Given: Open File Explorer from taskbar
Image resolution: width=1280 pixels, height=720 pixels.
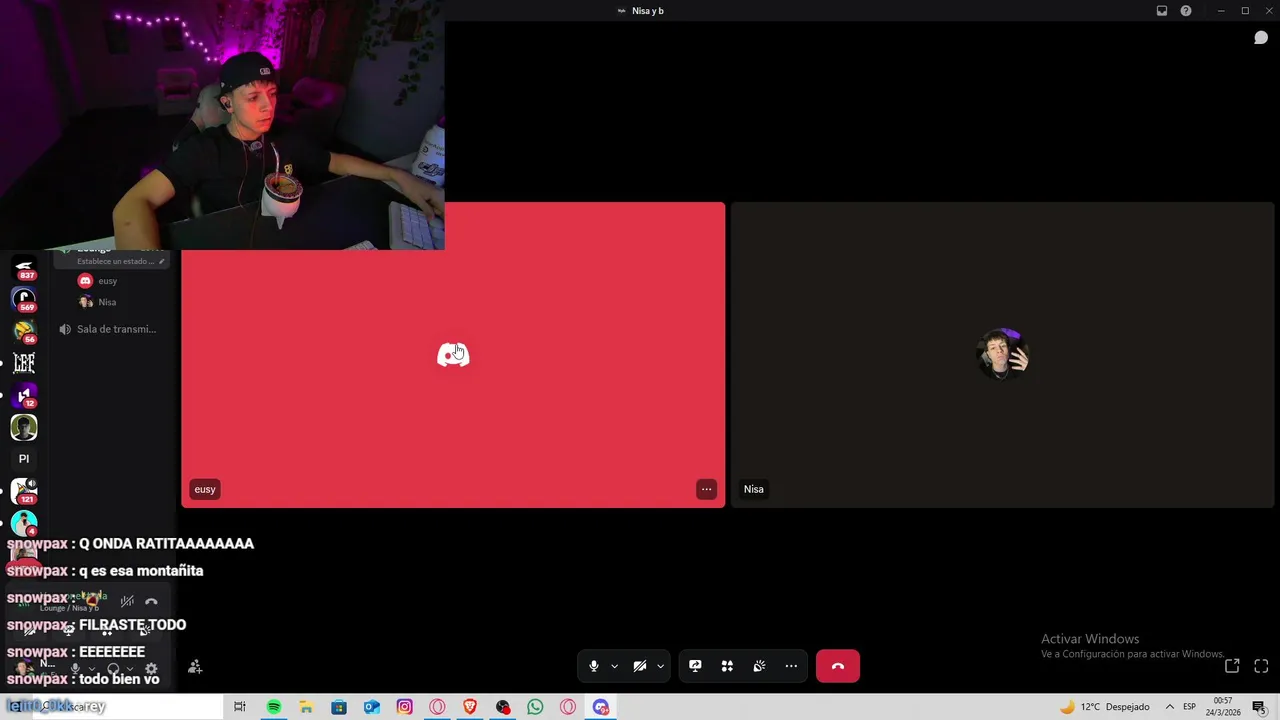Looking at the screenshot, I should (306, 707).
